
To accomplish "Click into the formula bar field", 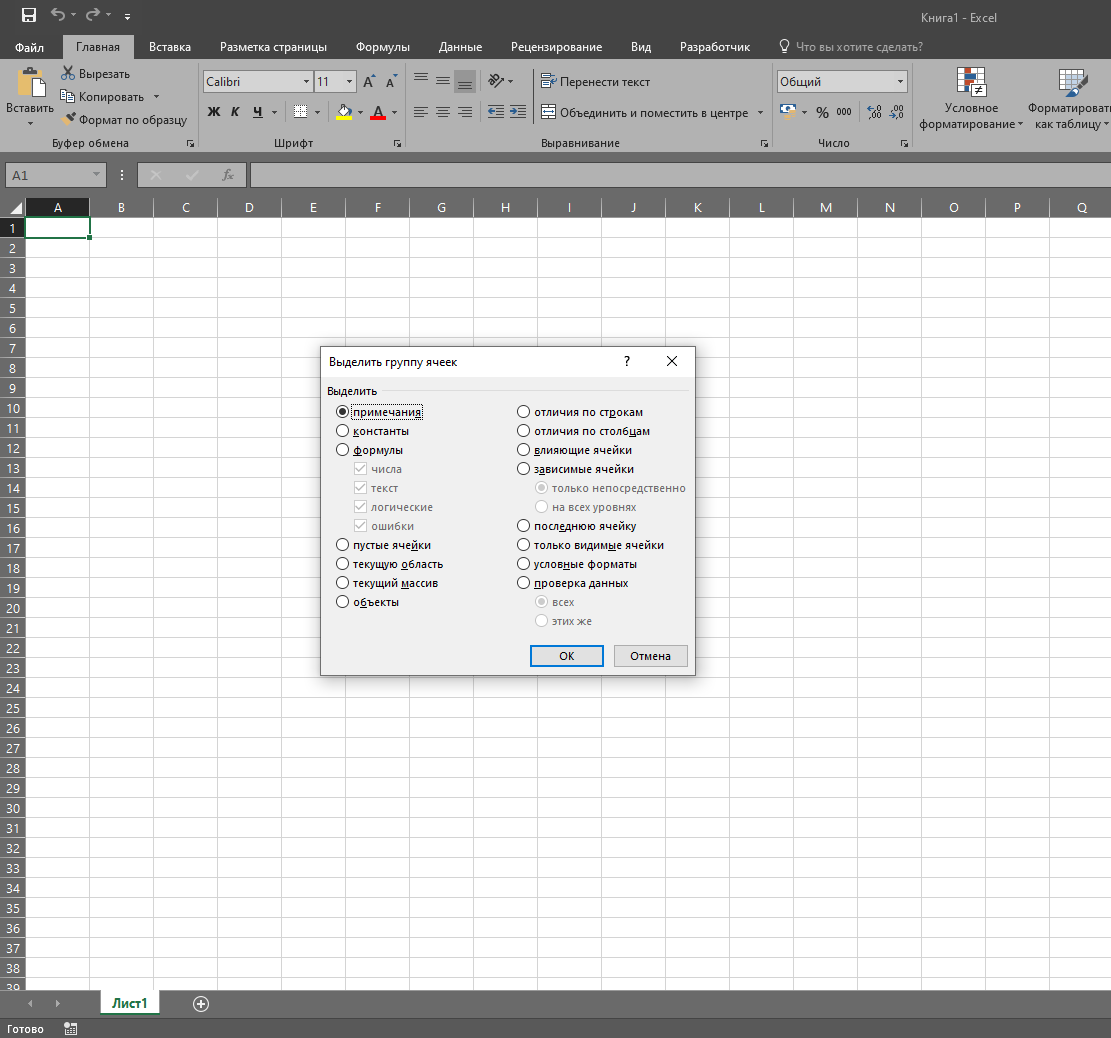I will (x=680, y=175).
